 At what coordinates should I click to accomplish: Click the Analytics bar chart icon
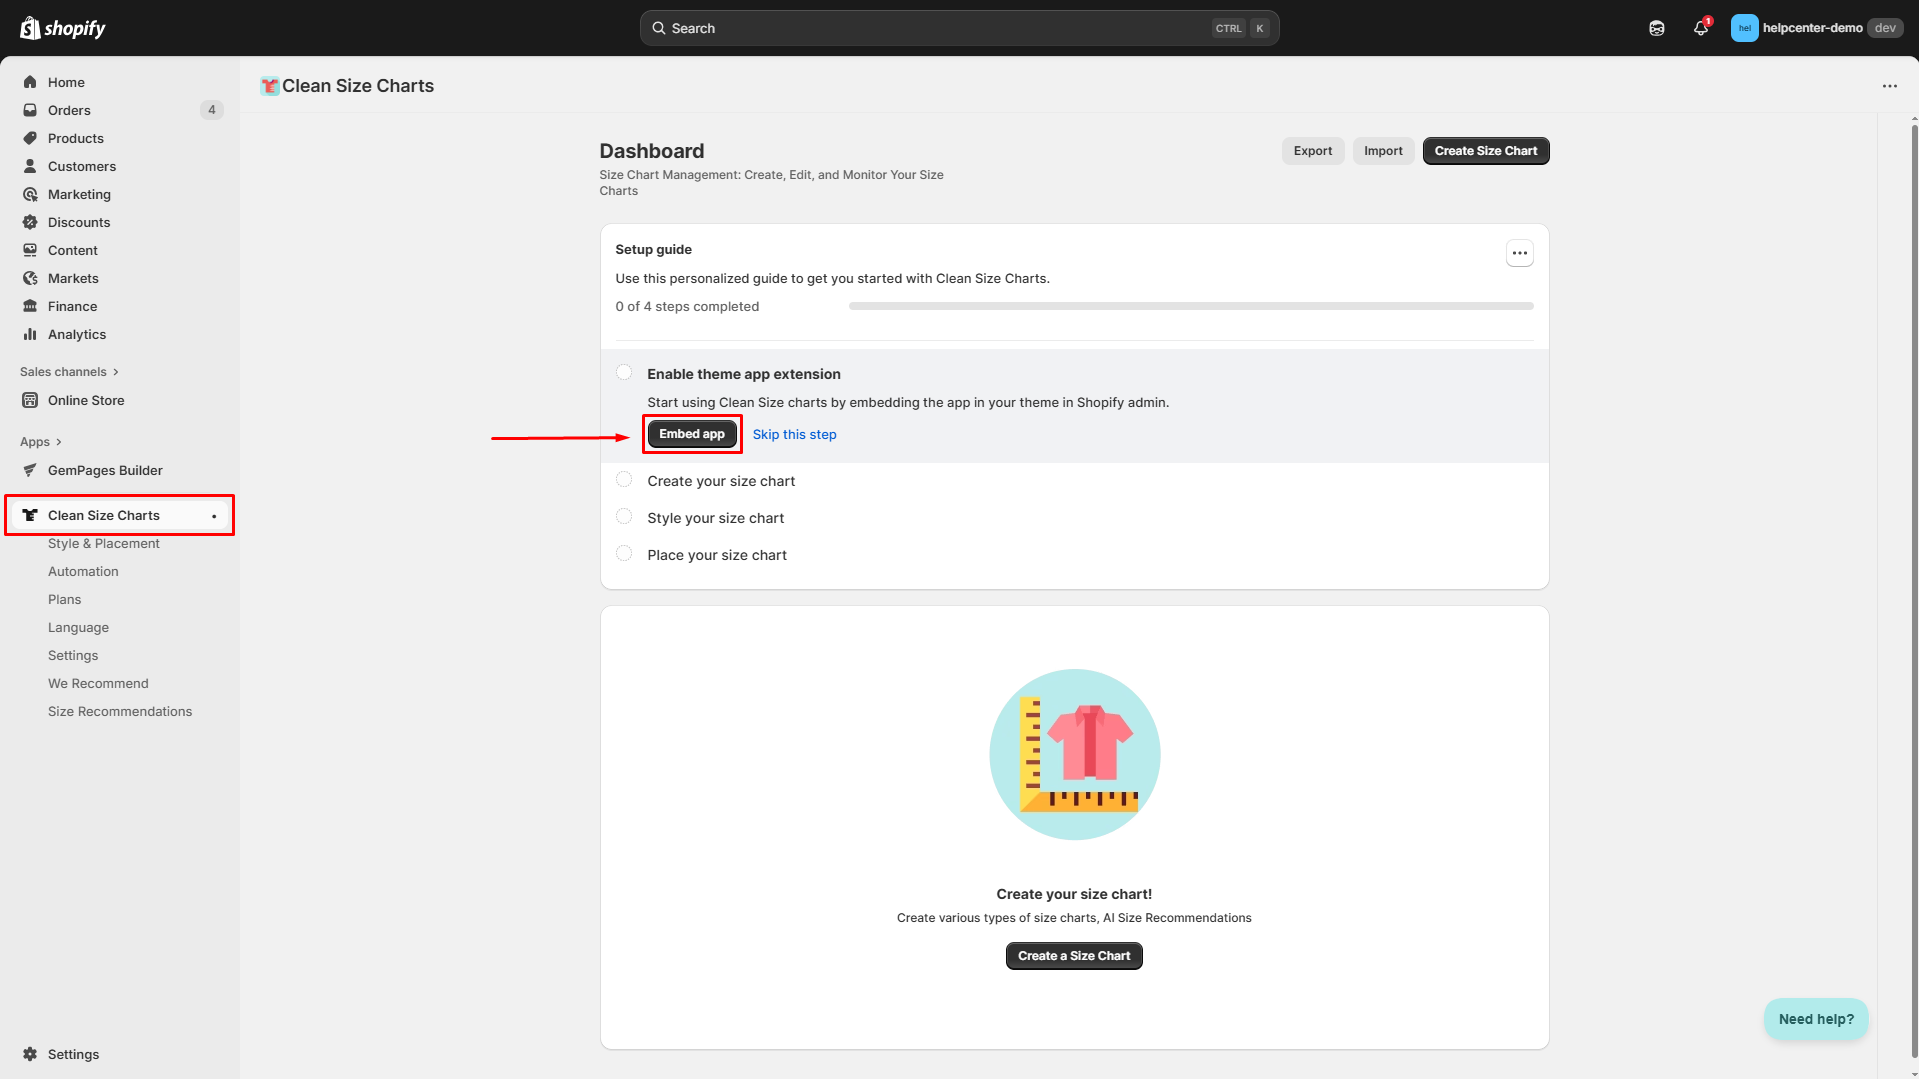click(x=30, y=334)
